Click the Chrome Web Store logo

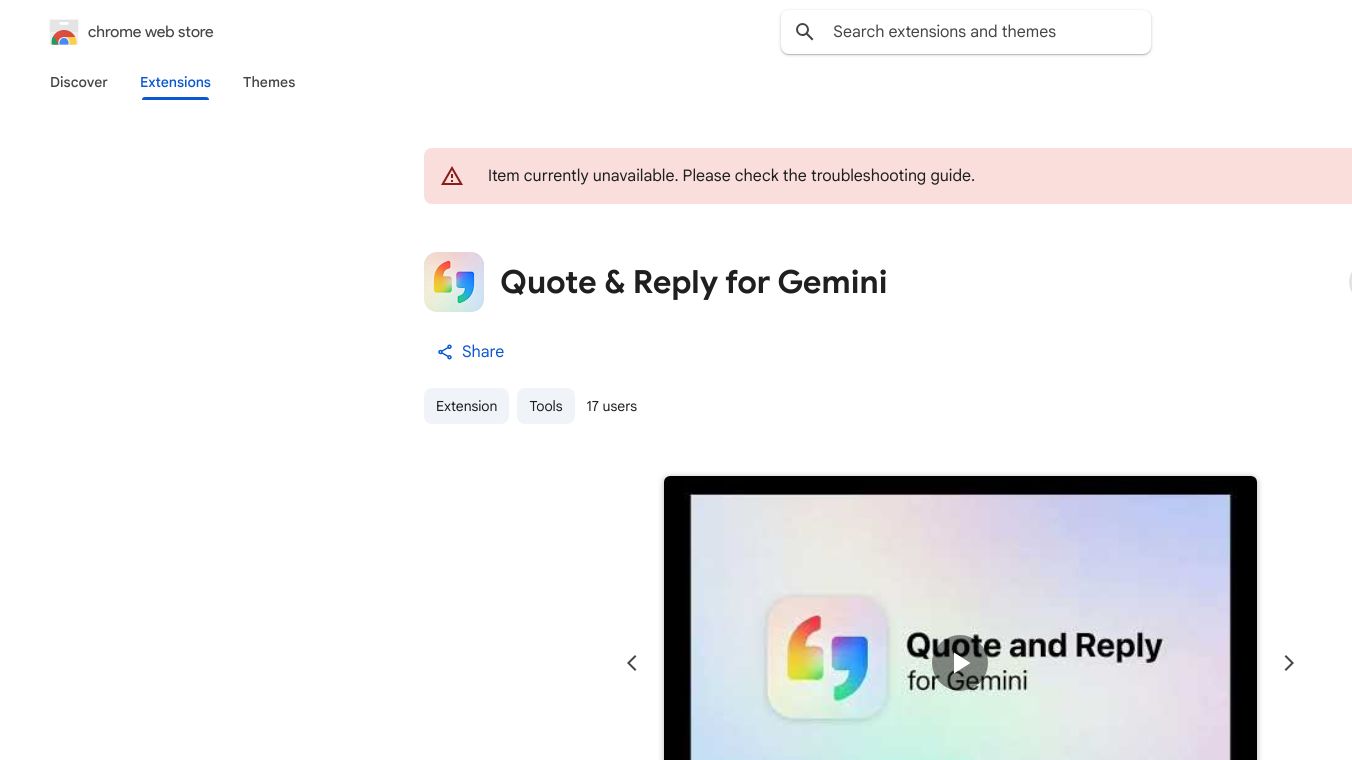pos(63,31)
